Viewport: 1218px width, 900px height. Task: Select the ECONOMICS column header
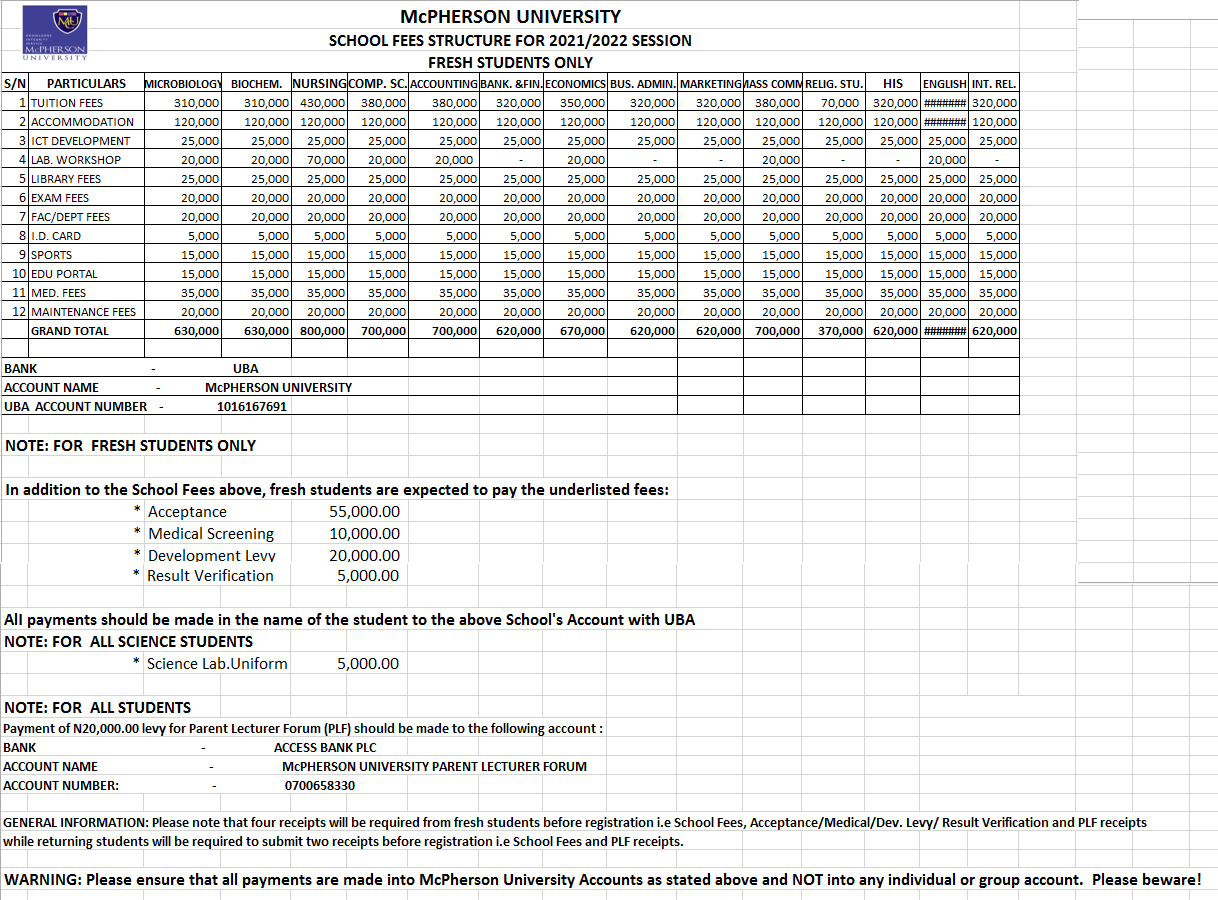tap(575, 84)
